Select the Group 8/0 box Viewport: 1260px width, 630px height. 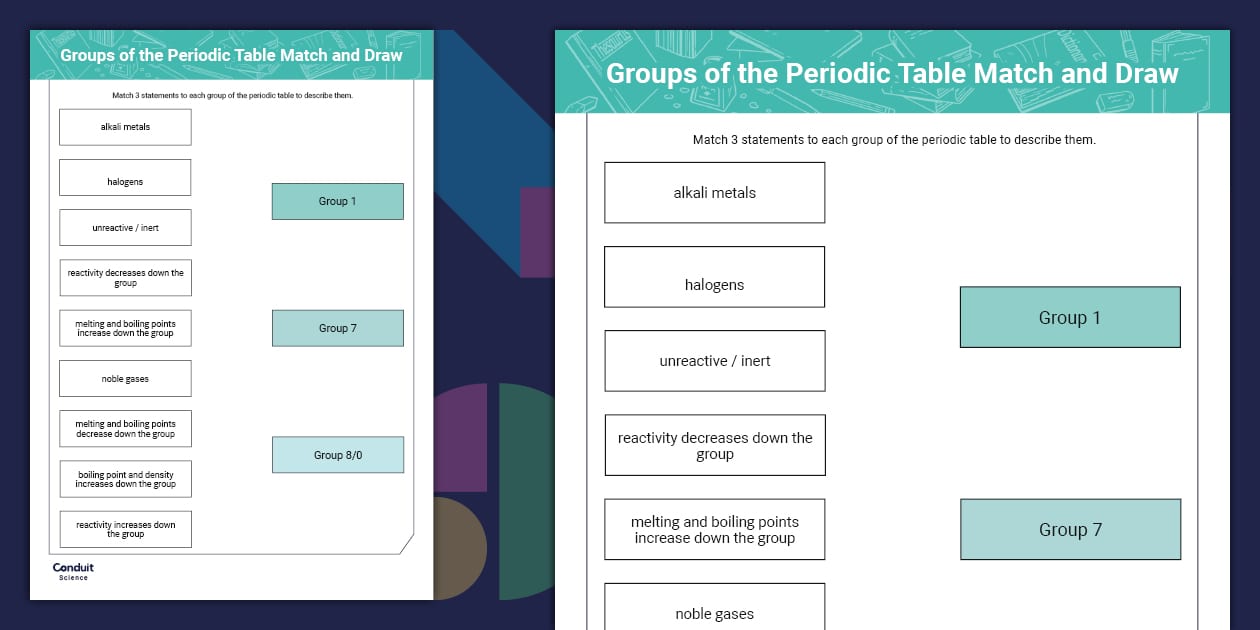pyautogui.click(x=337, y=455)
